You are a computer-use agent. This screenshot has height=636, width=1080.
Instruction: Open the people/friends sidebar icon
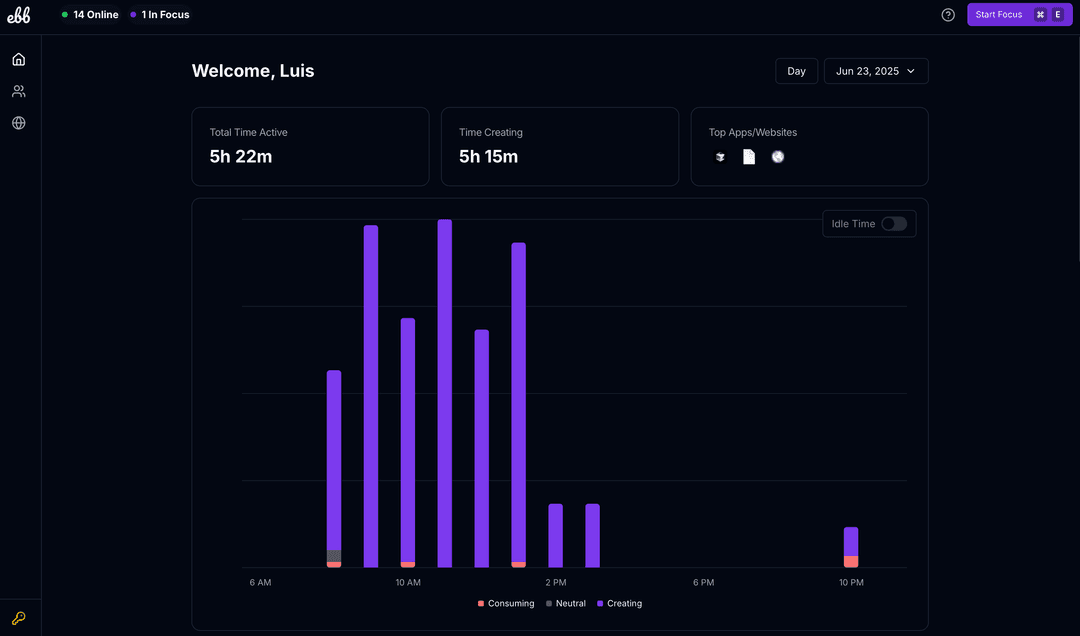[x=19, y=91]
